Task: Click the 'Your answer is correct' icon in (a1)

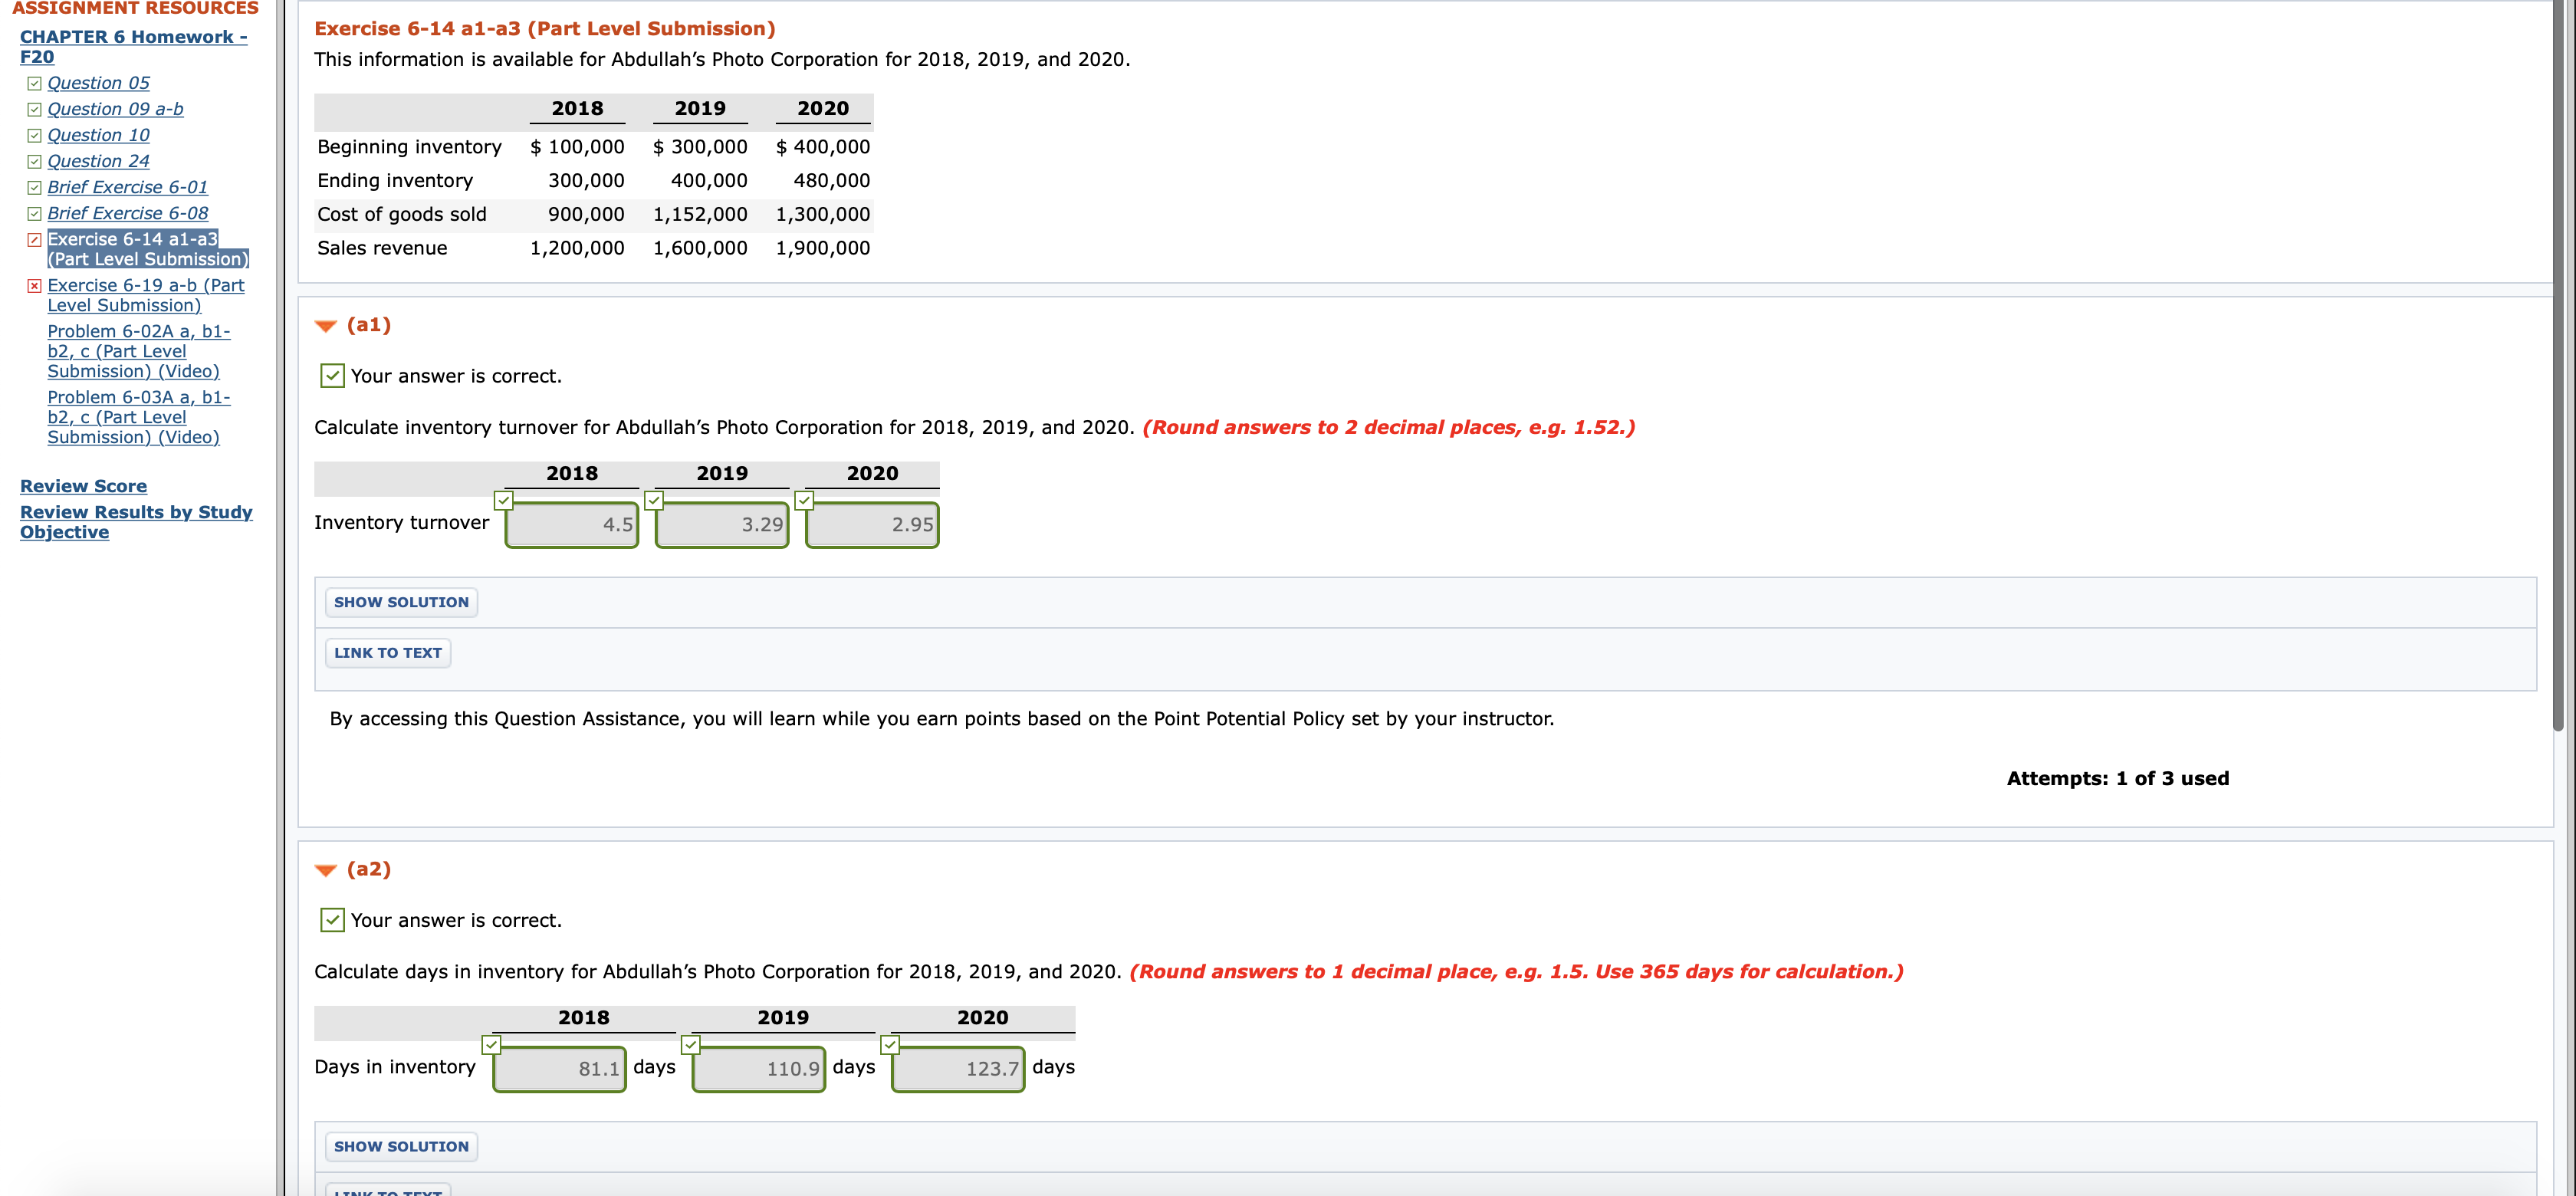Action: (331, 375)
